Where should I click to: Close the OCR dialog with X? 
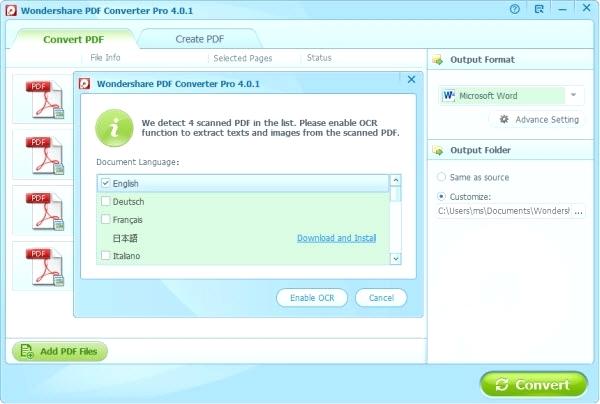pyautogui.click(x=411, y=79)
